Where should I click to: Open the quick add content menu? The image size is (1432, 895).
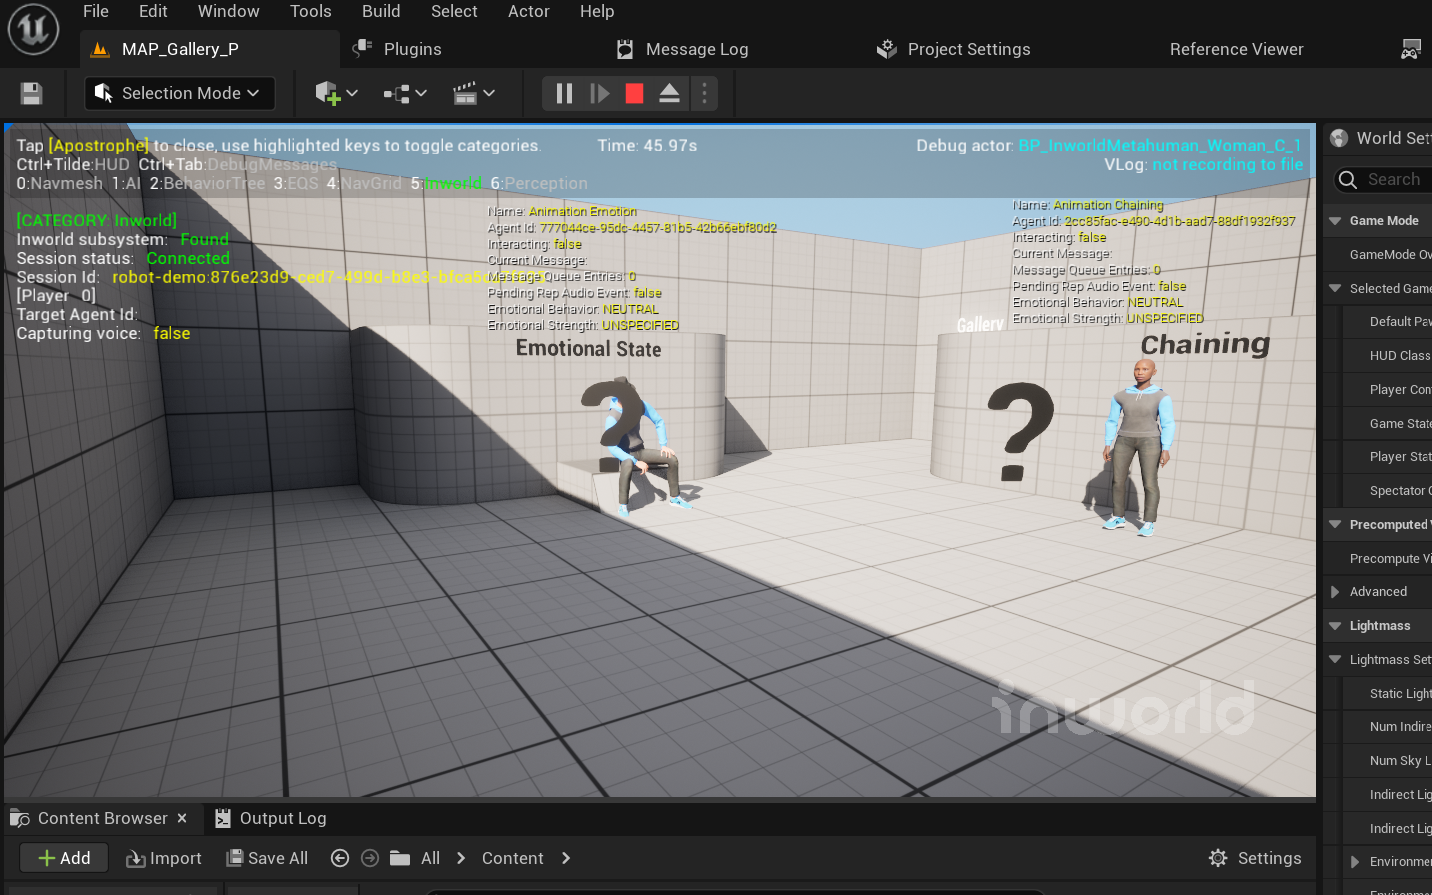[337, 93]
